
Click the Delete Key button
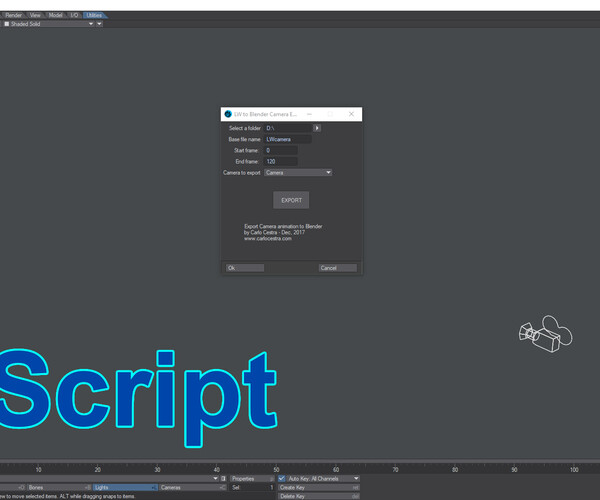tap(319, 496)
